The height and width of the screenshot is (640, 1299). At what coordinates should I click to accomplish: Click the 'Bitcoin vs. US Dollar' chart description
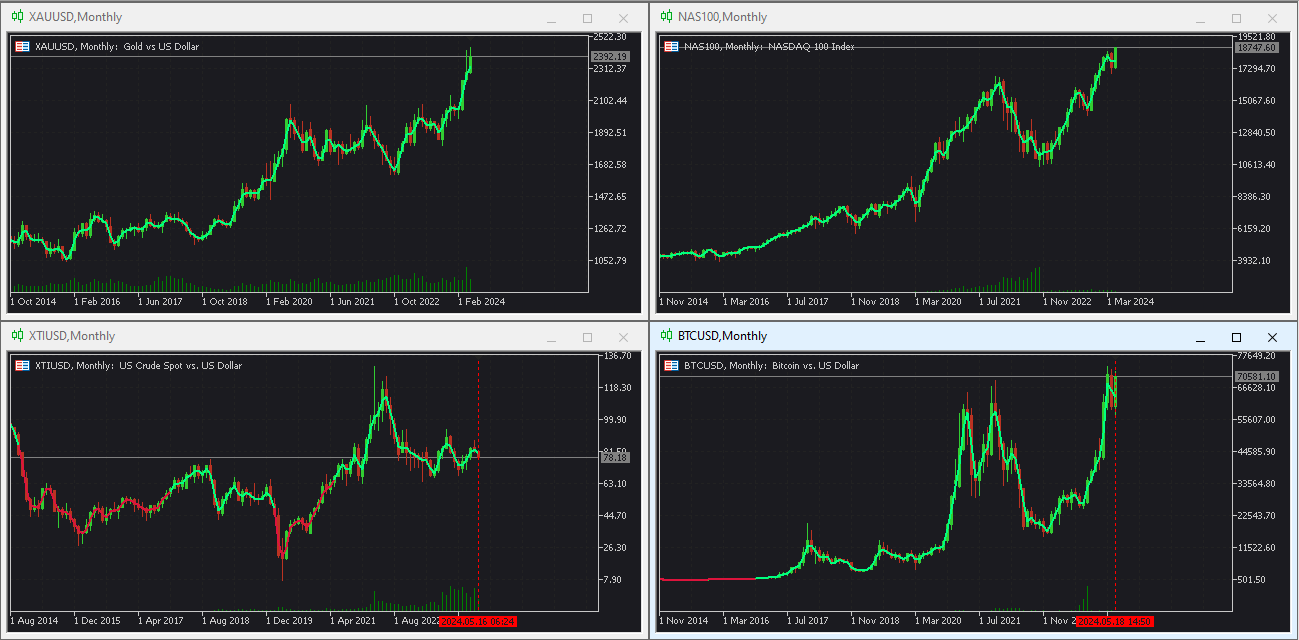click(813, 365)
